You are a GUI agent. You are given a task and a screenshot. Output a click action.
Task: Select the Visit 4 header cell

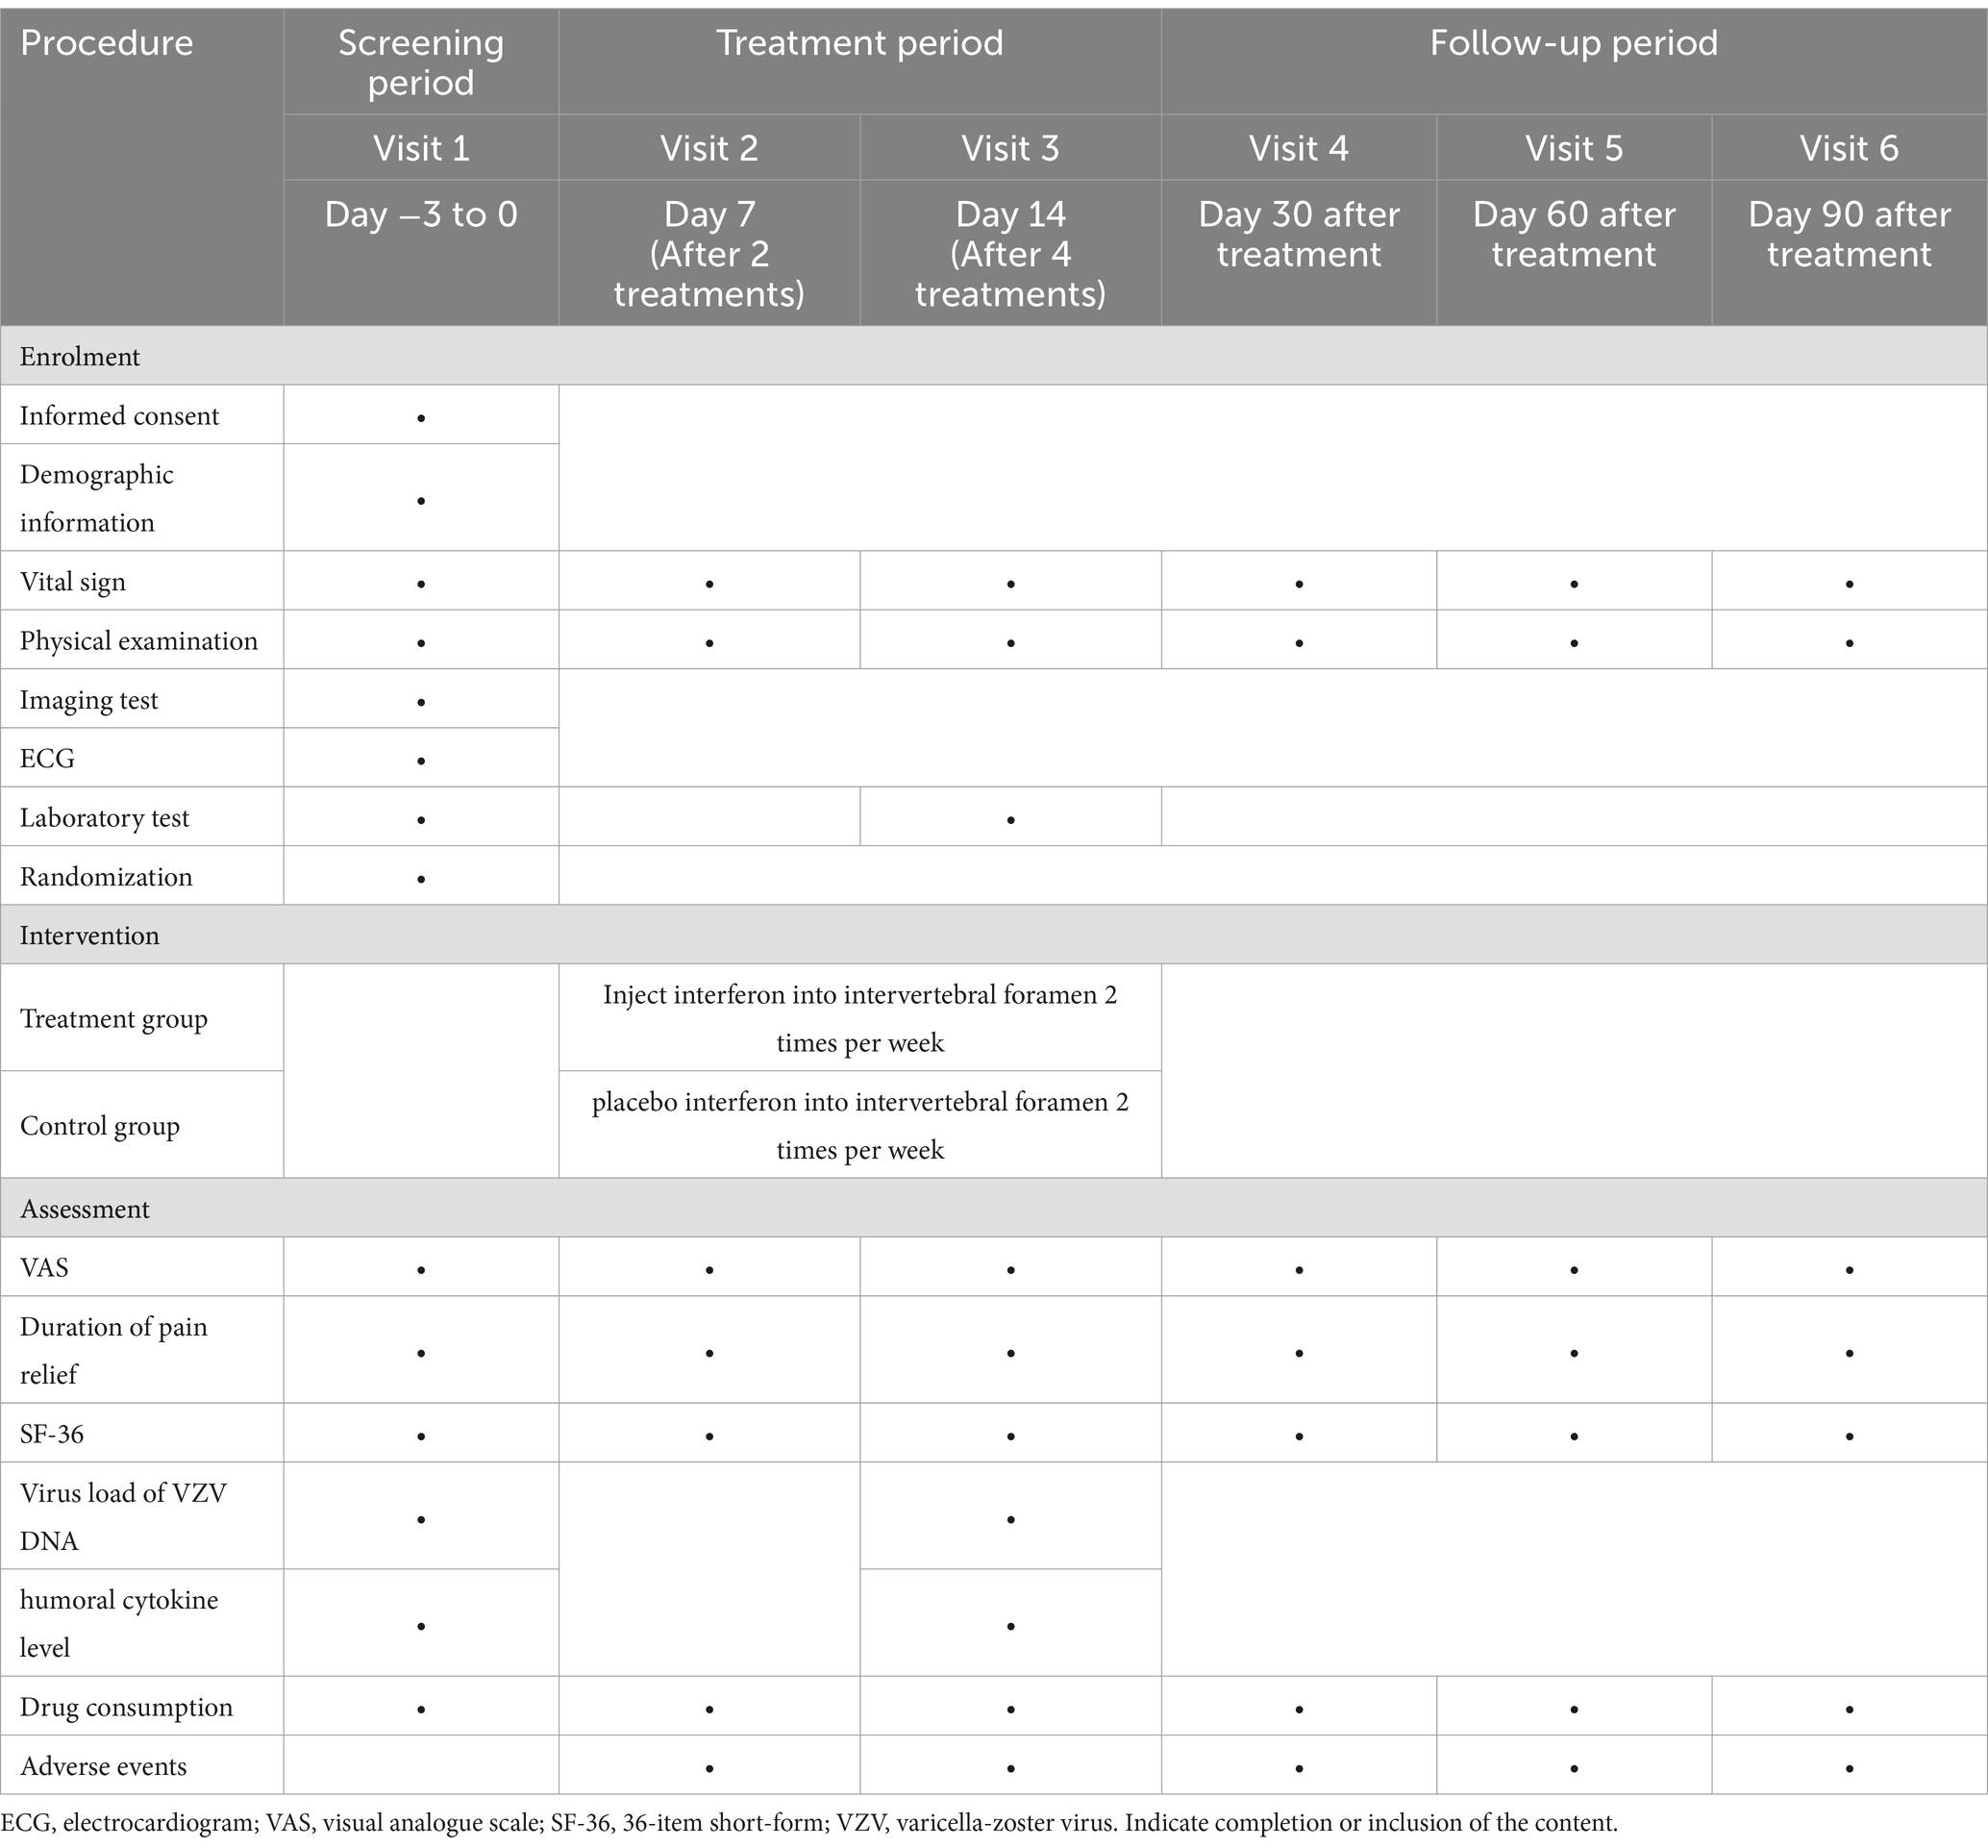click(x=1298, y=148)
